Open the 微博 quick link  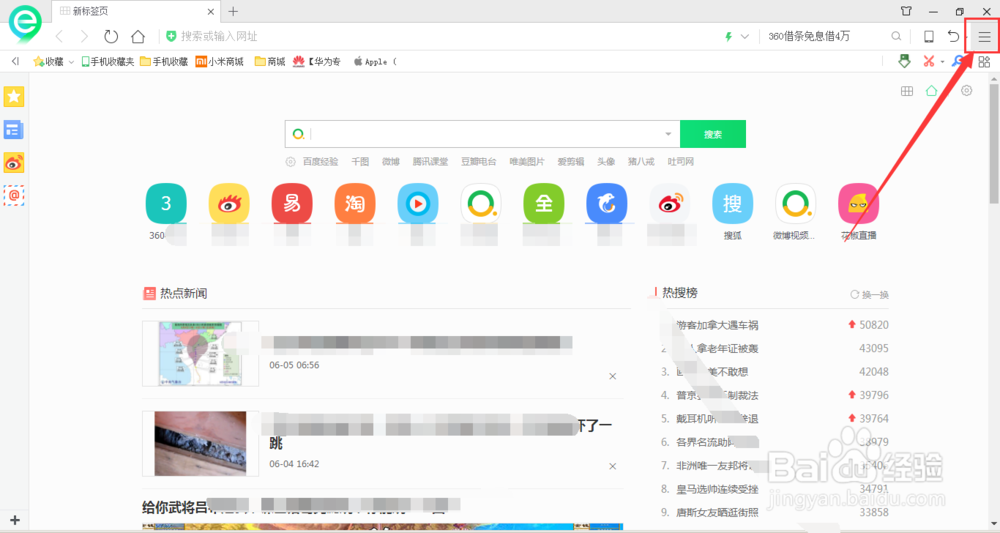click(390, 162)
